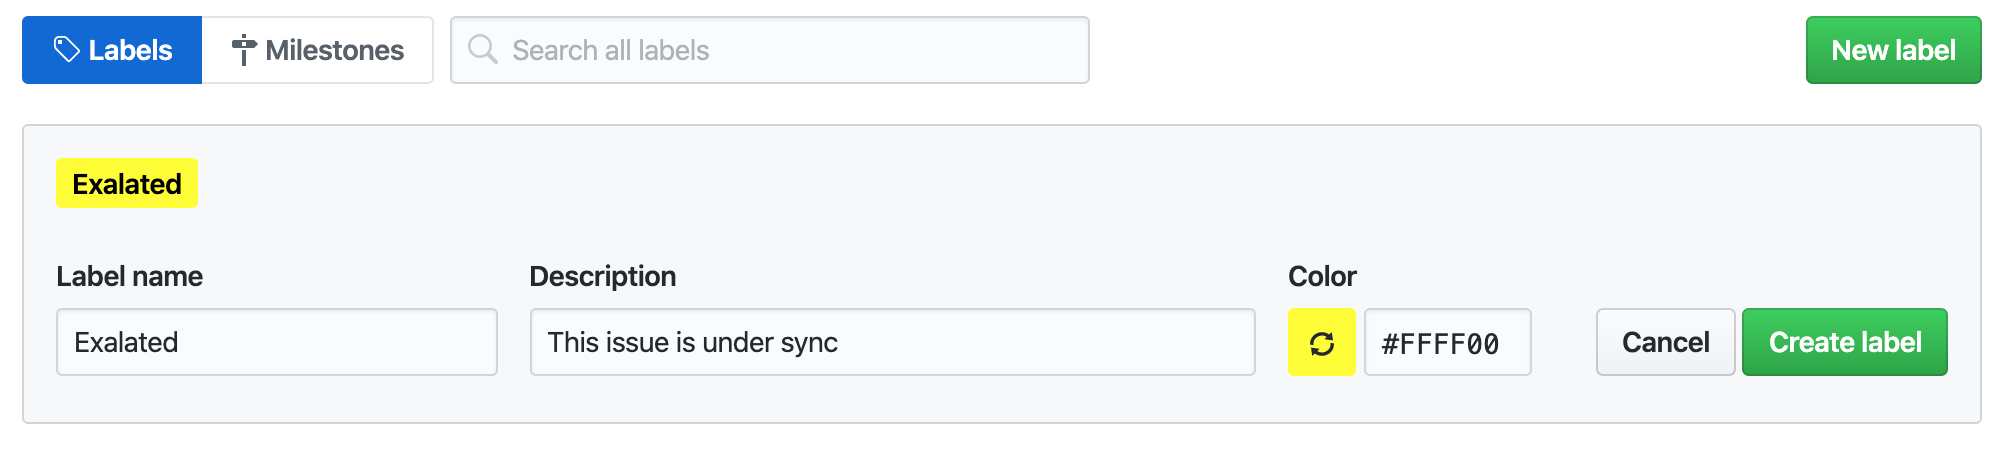Switch to the Labels tab
Image resolution: width=2010 pixels, height=454 pixels.
[x=112, y=50]
